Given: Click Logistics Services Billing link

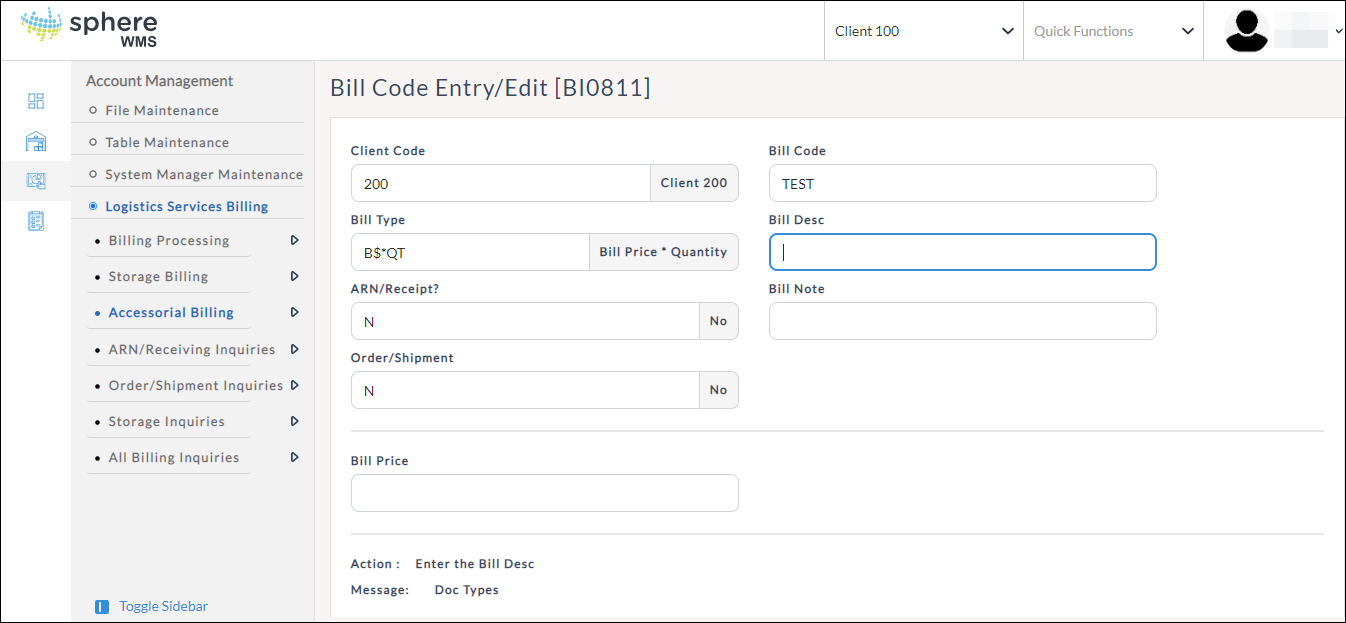Looking at the screenshot, I should [x=186, y=206].
